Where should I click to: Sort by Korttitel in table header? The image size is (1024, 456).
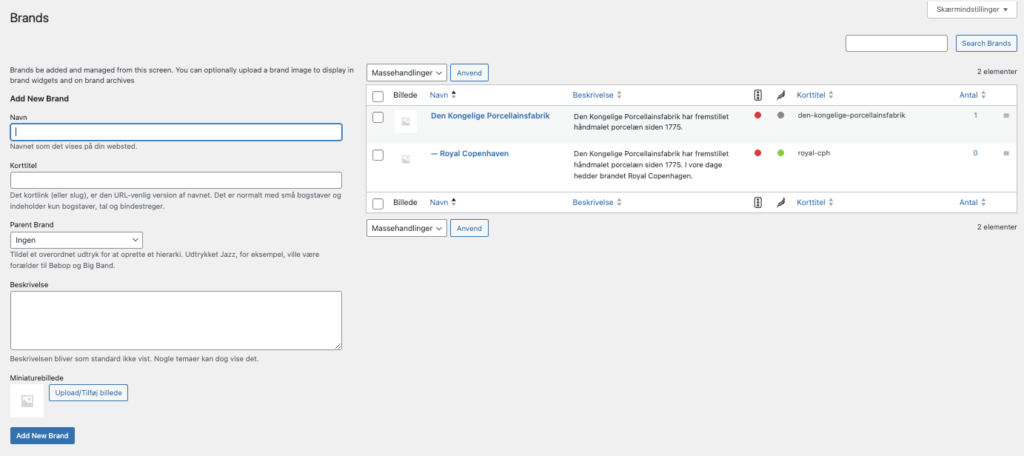(815, 95)
